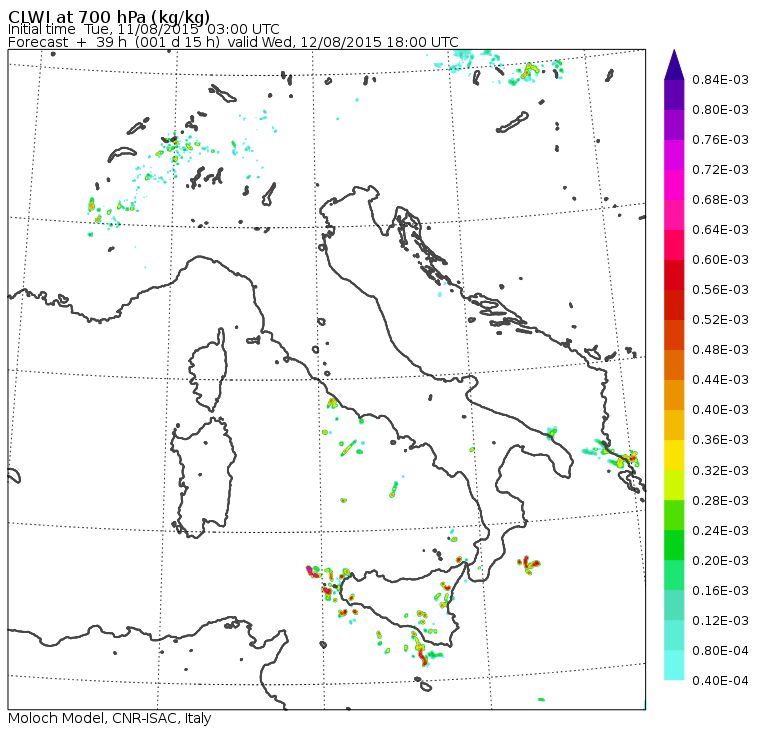
Task: Click the legend label 0.60E-03
Action: point(720,259)
